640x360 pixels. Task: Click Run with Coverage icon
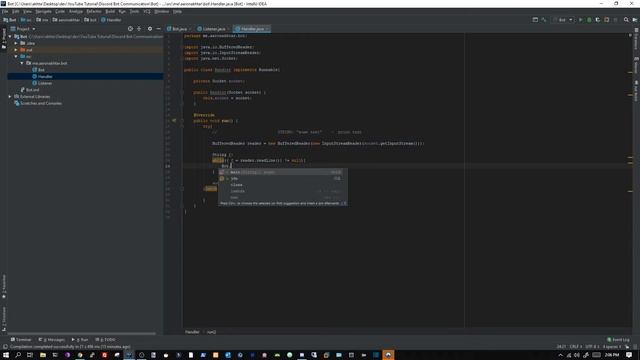(598, 20)
